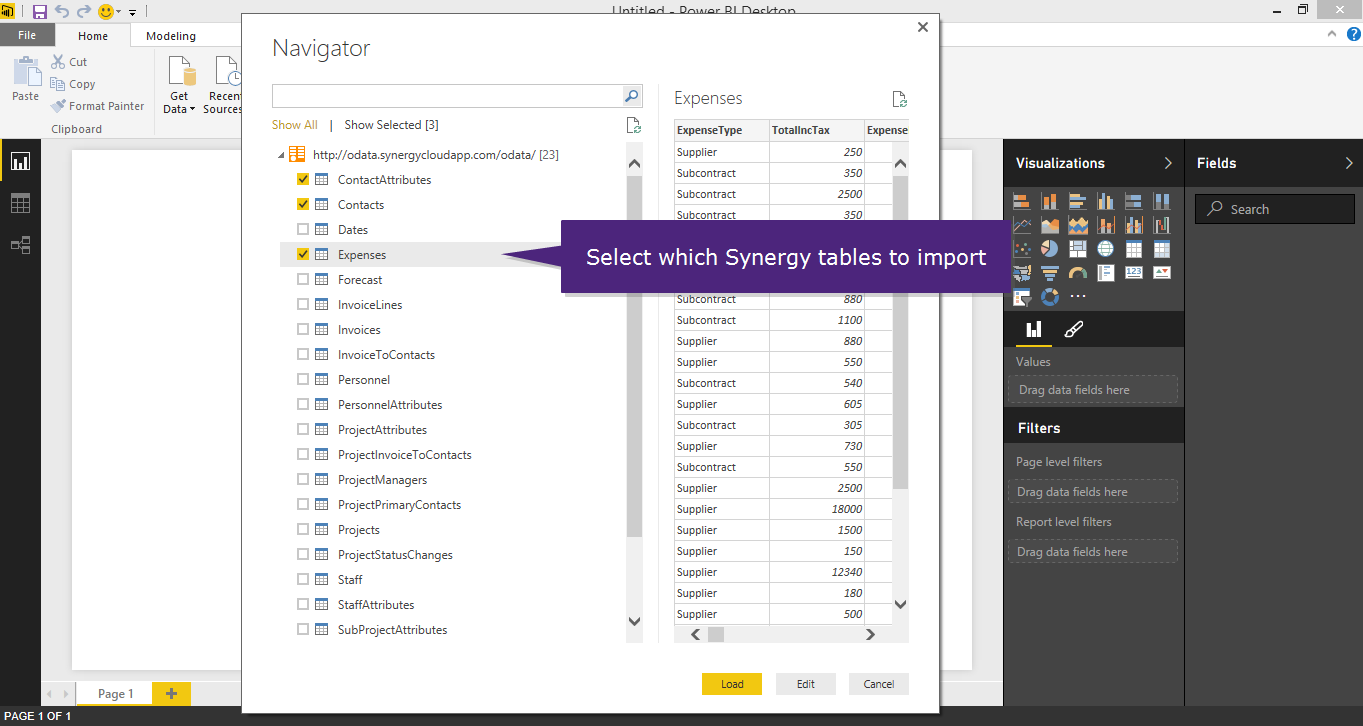The image size is (1363, 726).
Task: Choose the KPI visualization
Action: click(x=1161, y=272)
